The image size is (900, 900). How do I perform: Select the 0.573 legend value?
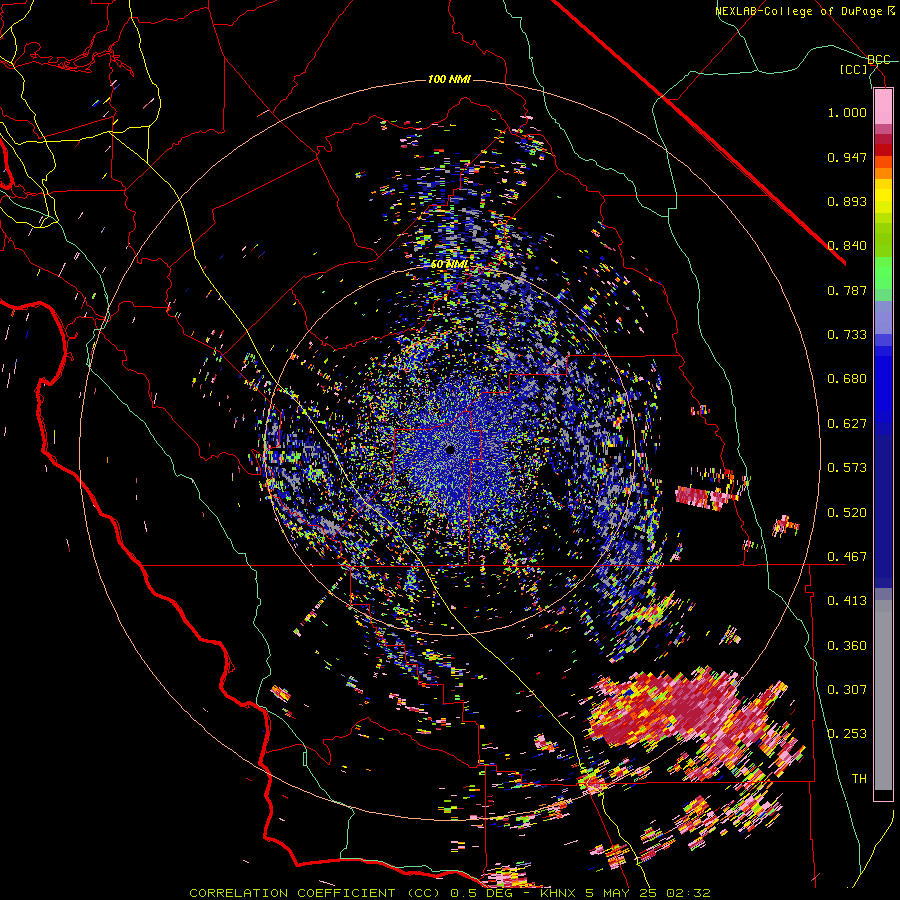pos(847,468)
